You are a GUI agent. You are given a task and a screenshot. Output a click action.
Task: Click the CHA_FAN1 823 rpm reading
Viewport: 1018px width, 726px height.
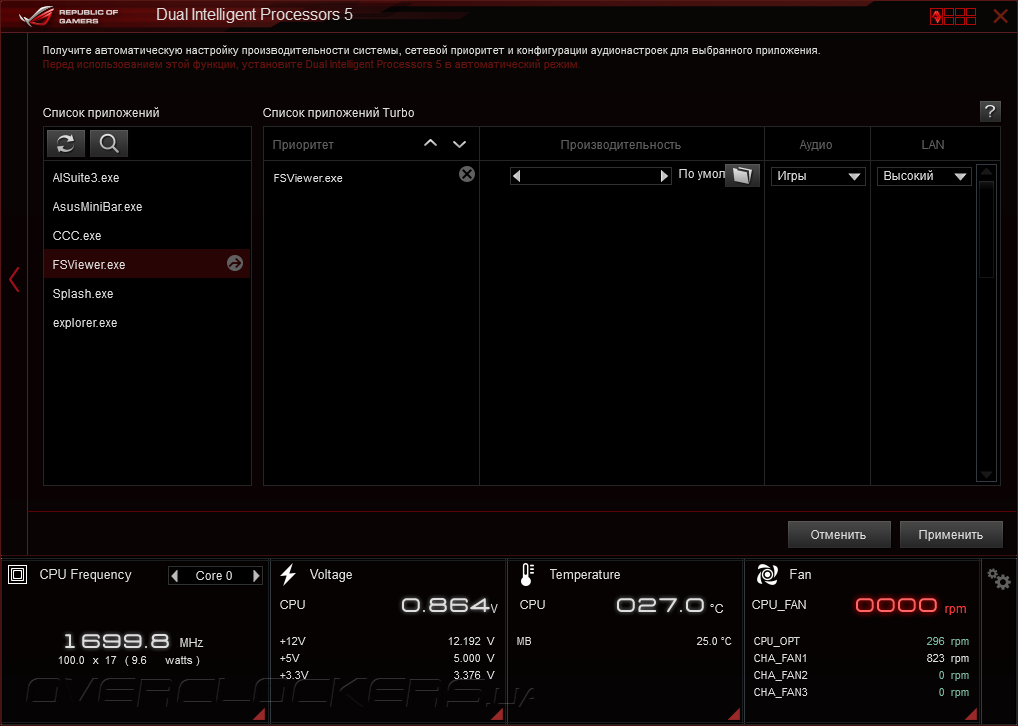(x=947, y=658)
